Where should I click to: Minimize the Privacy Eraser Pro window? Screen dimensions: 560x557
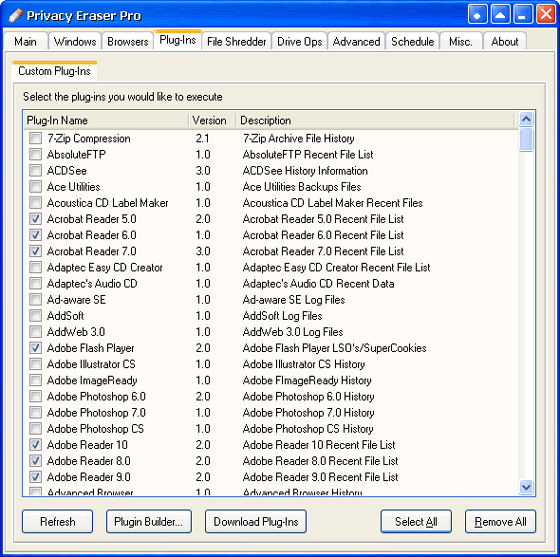coord(523,15)
